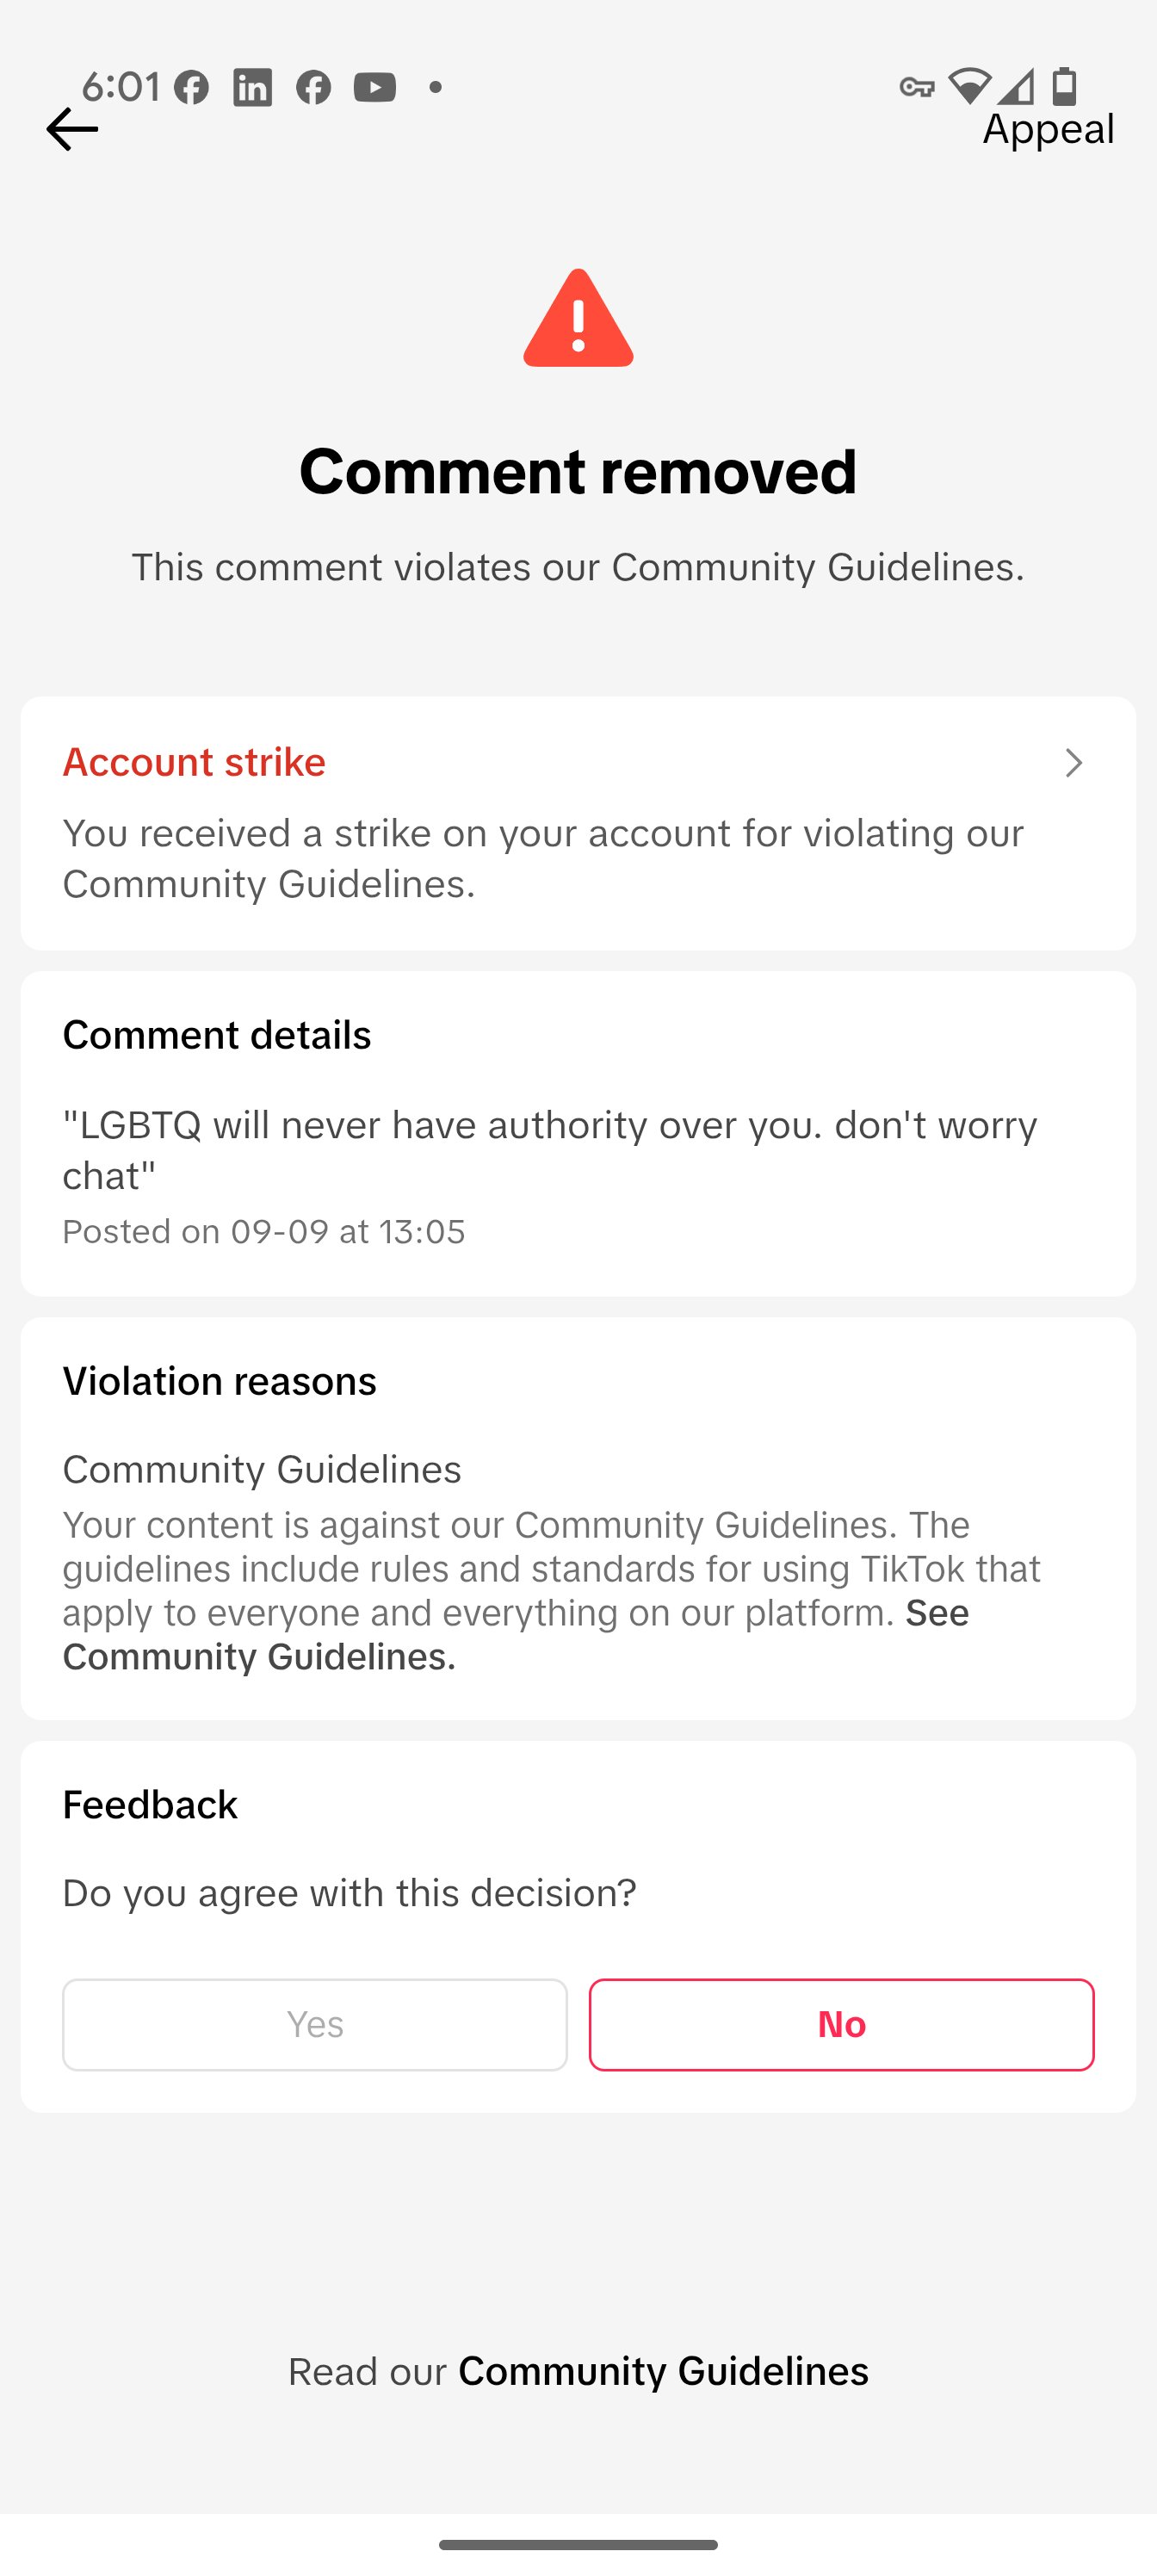Tap the red warning triangle icon

[x=578, y=320]
